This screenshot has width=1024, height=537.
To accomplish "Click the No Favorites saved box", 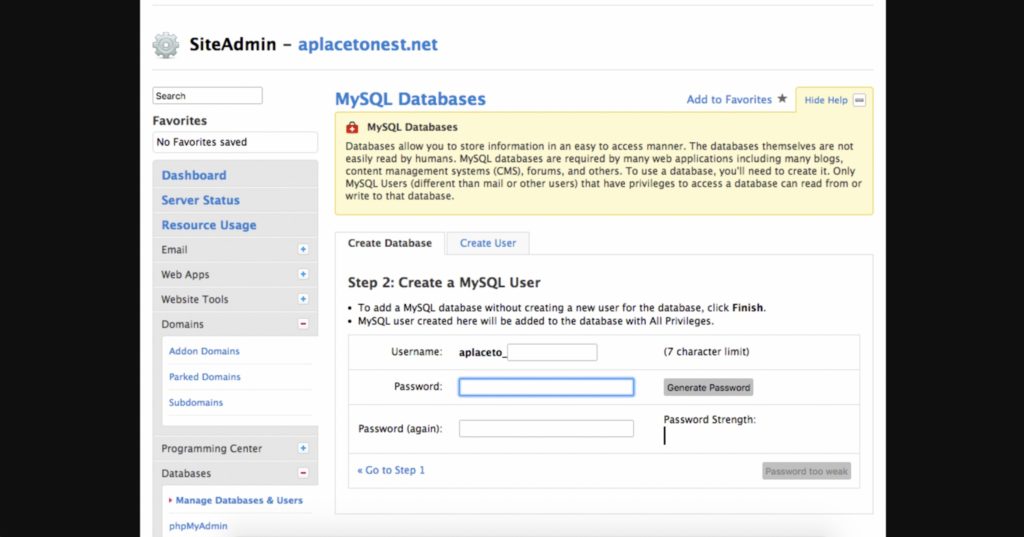I will tap(235, 142).
